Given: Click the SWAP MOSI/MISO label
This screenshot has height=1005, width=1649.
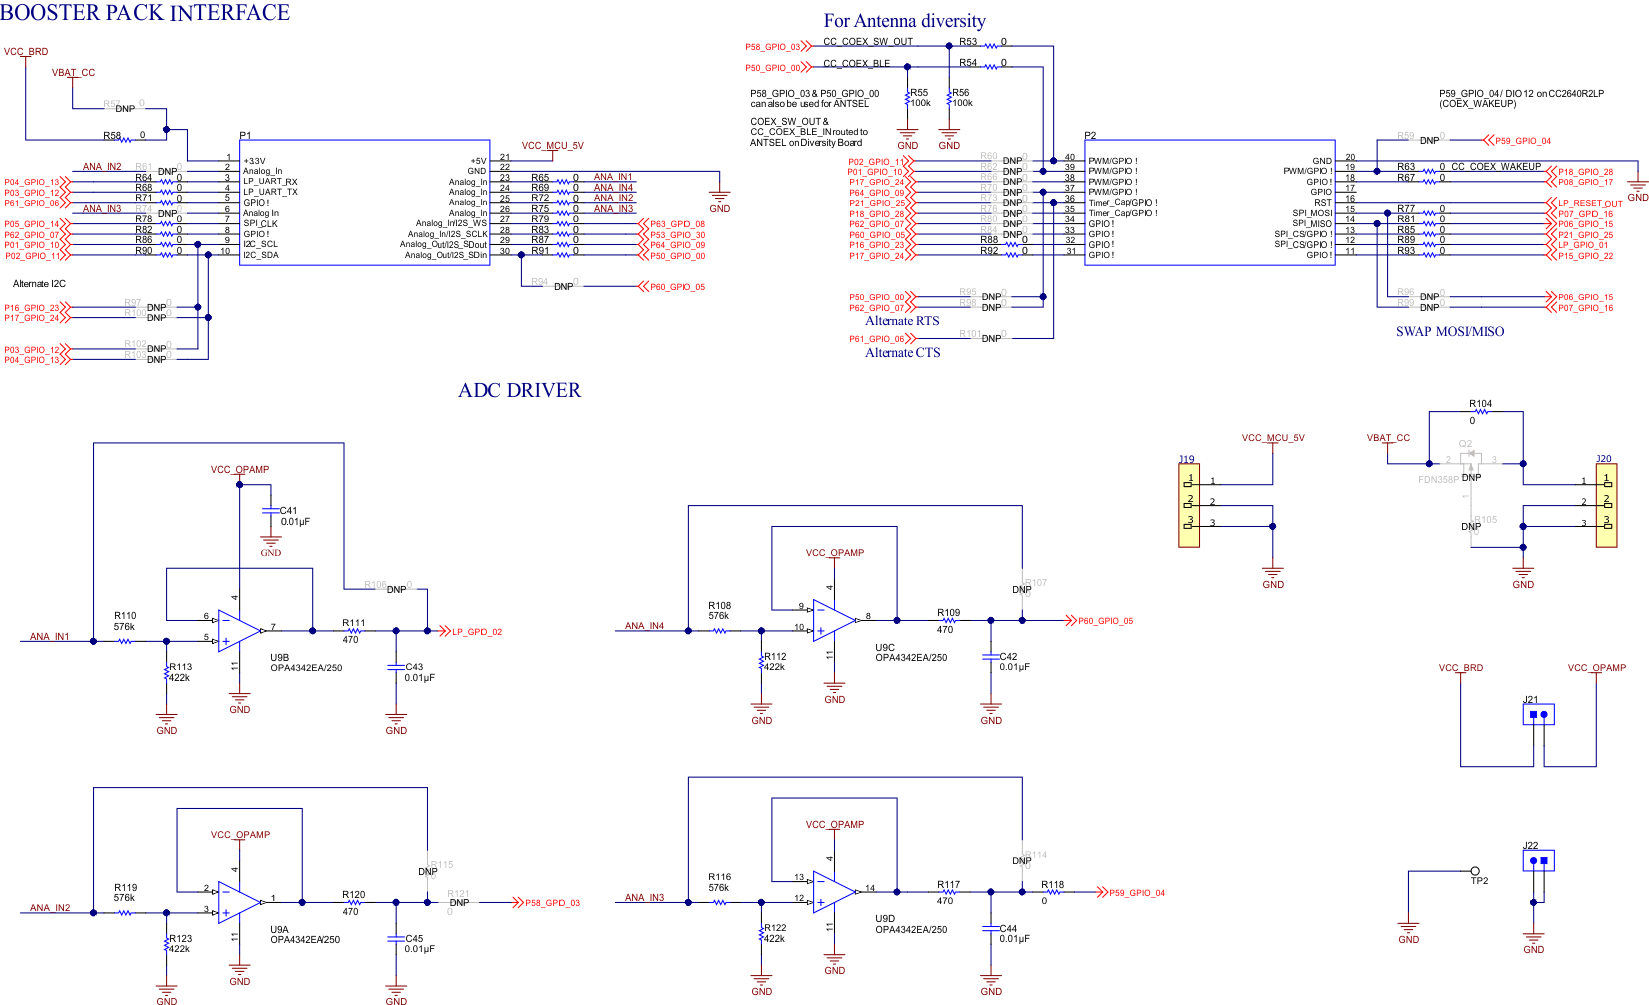Looking at the screenshot, I should 1450,331.
